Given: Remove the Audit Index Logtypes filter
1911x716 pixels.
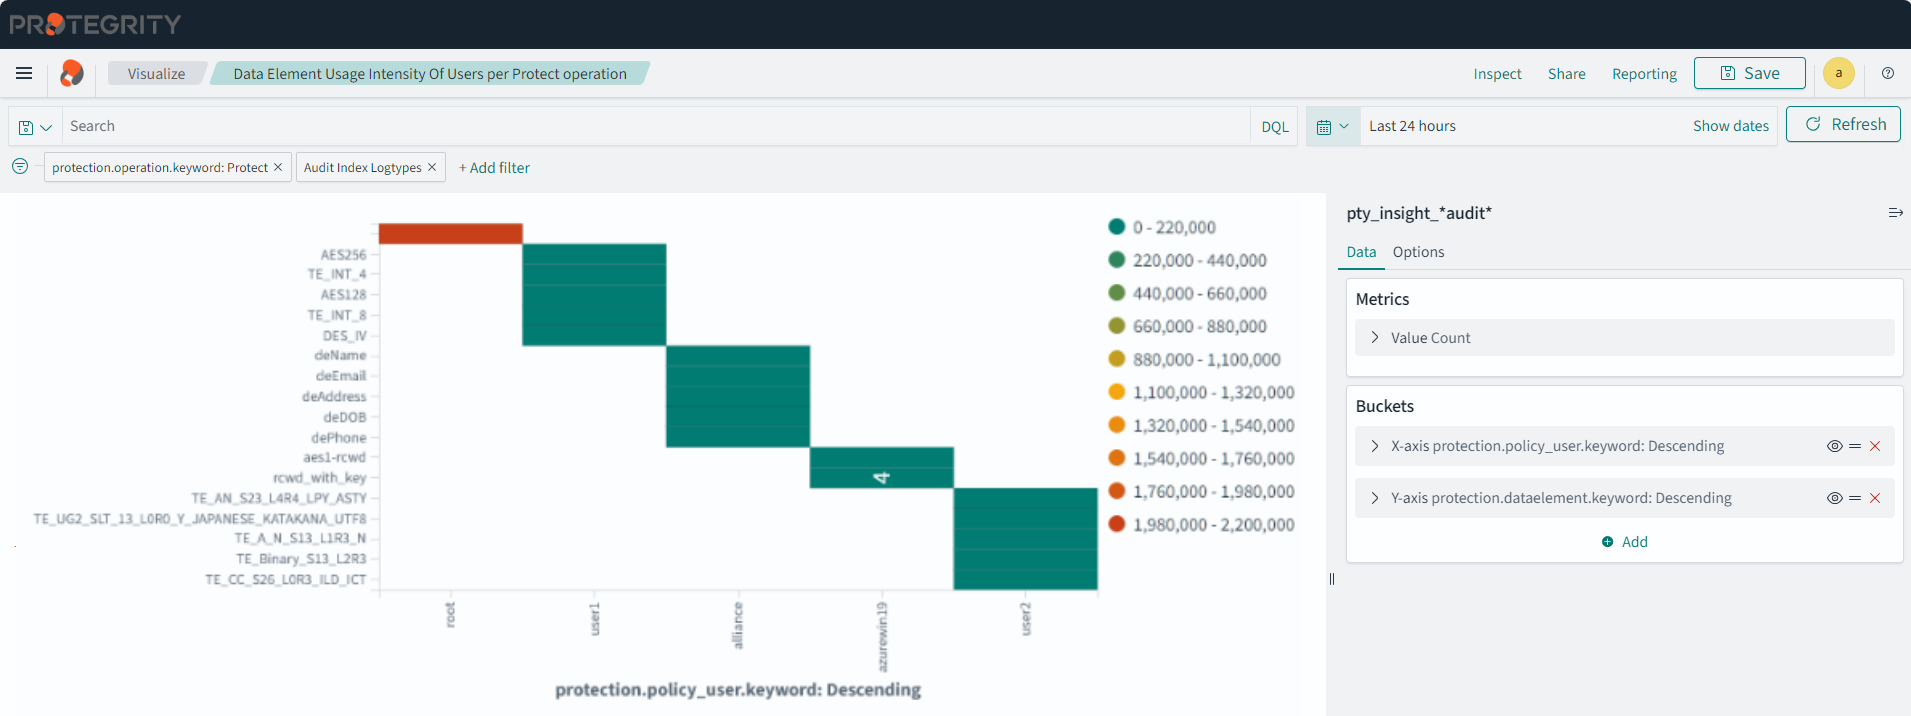Looking at the screenshot, I should tap(432, 167).
